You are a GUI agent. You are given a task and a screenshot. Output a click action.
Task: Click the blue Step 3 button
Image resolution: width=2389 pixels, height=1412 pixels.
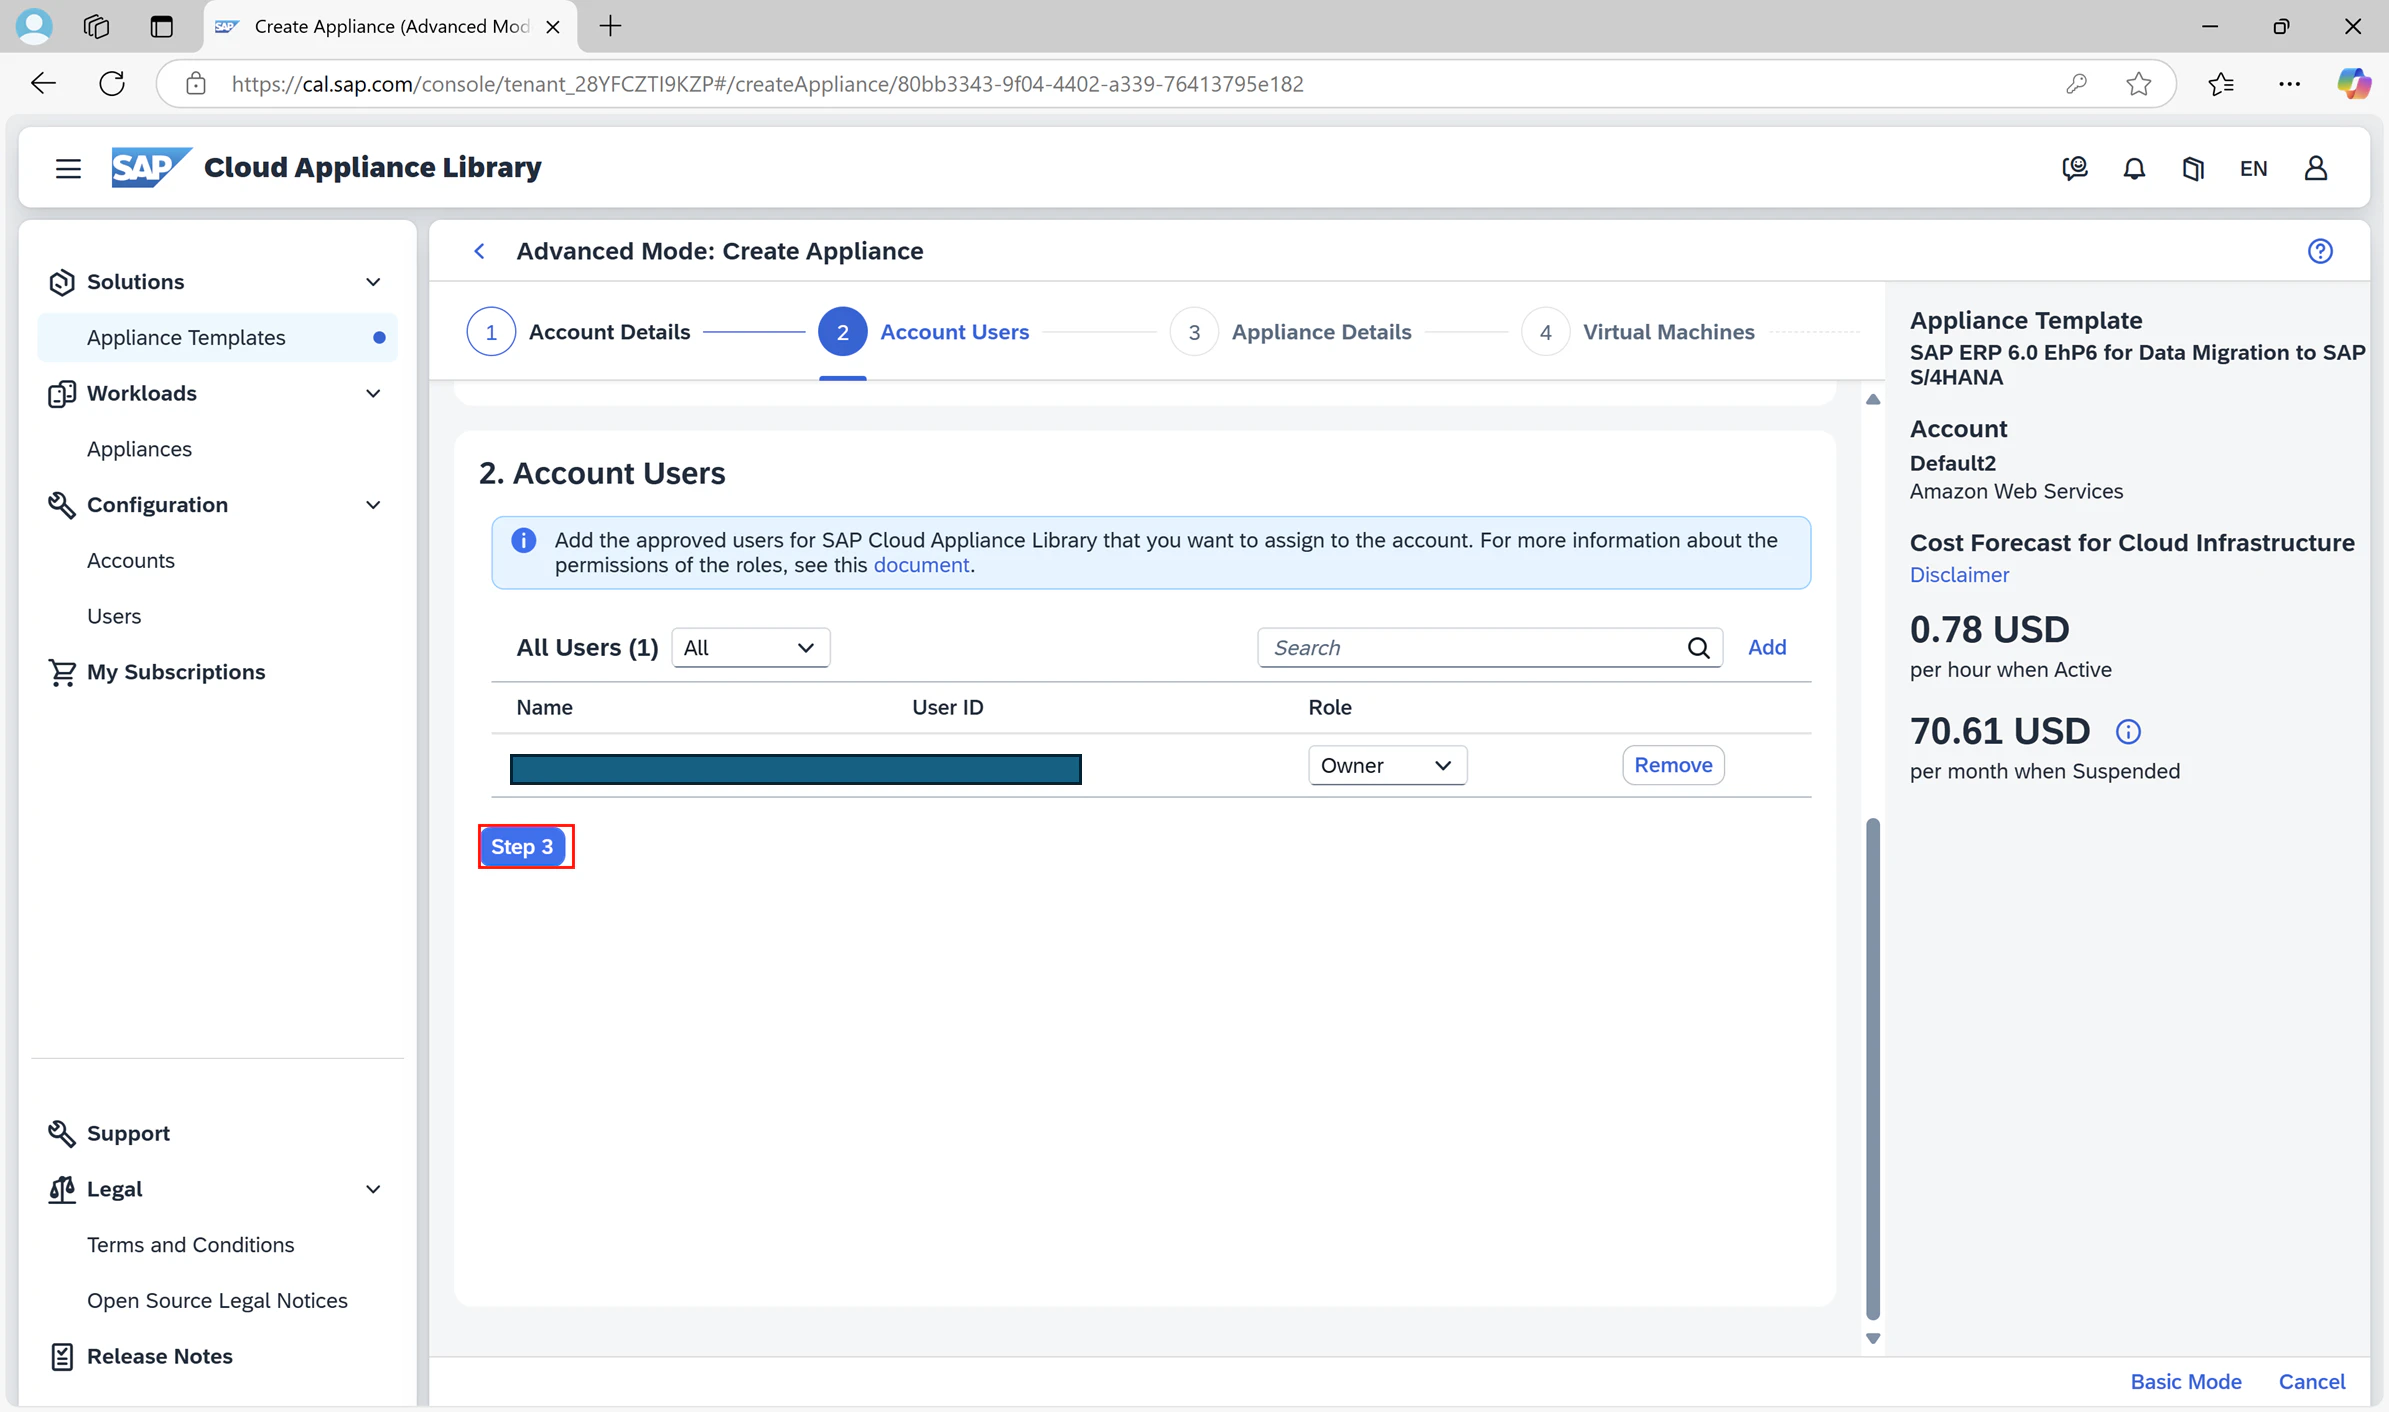coord(523,847)
